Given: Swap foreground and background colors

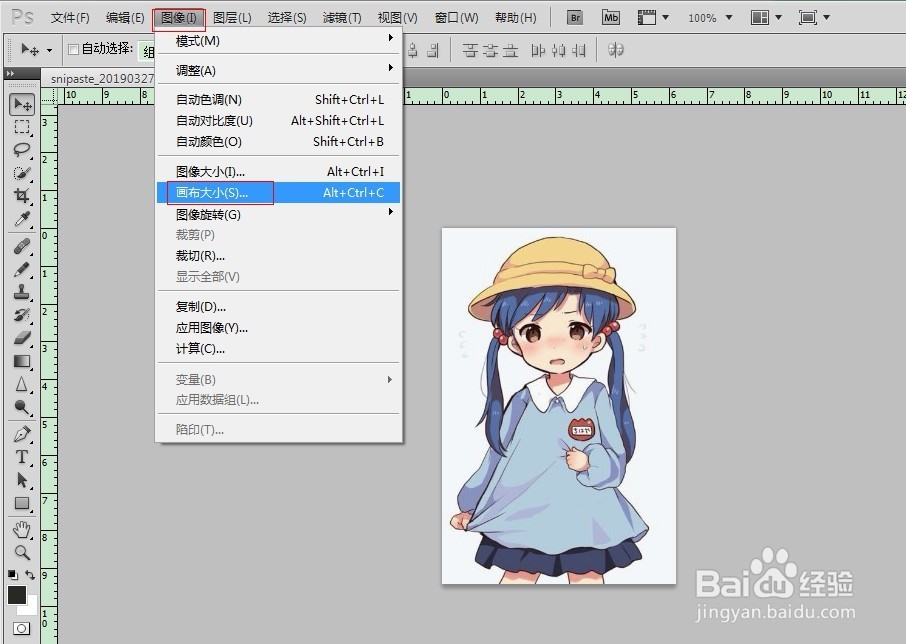Looking at the screenshot, I should 30,575.
